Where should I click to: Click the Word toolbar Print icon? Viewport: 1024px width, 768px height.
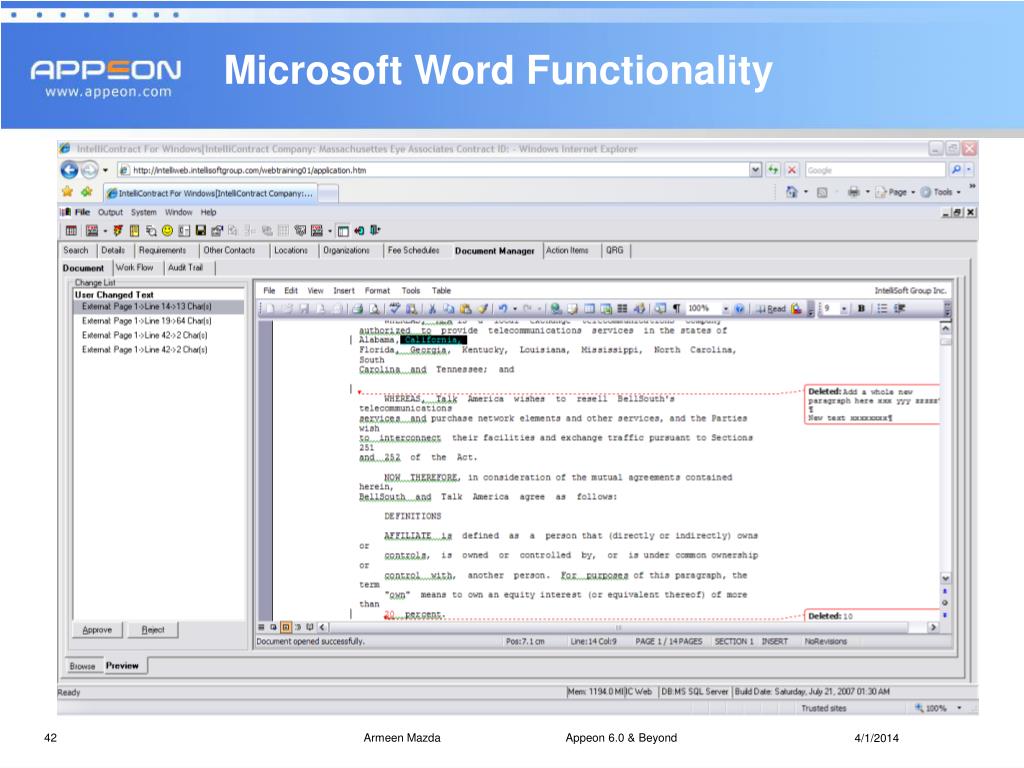(x=358, y=309)
